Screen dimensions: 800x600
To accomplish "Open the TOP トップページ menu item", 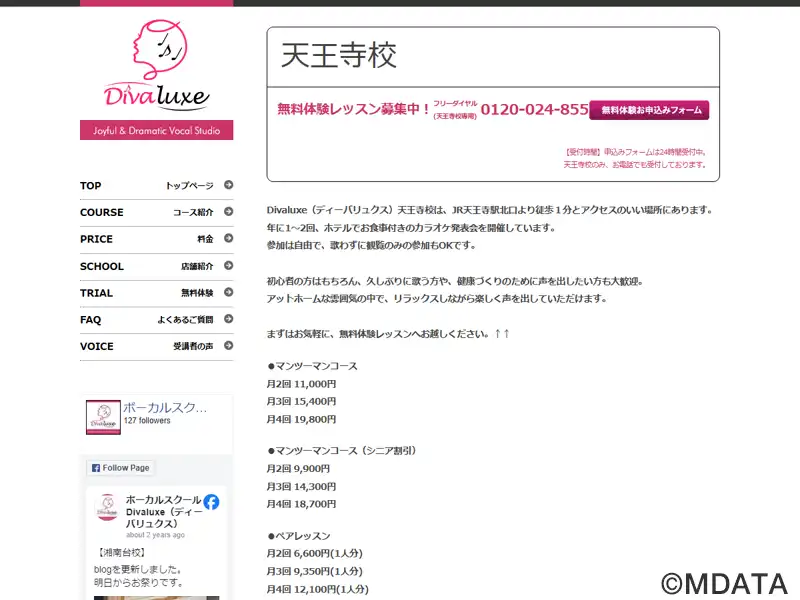I will pyautogui.click(x=157, y=186).
